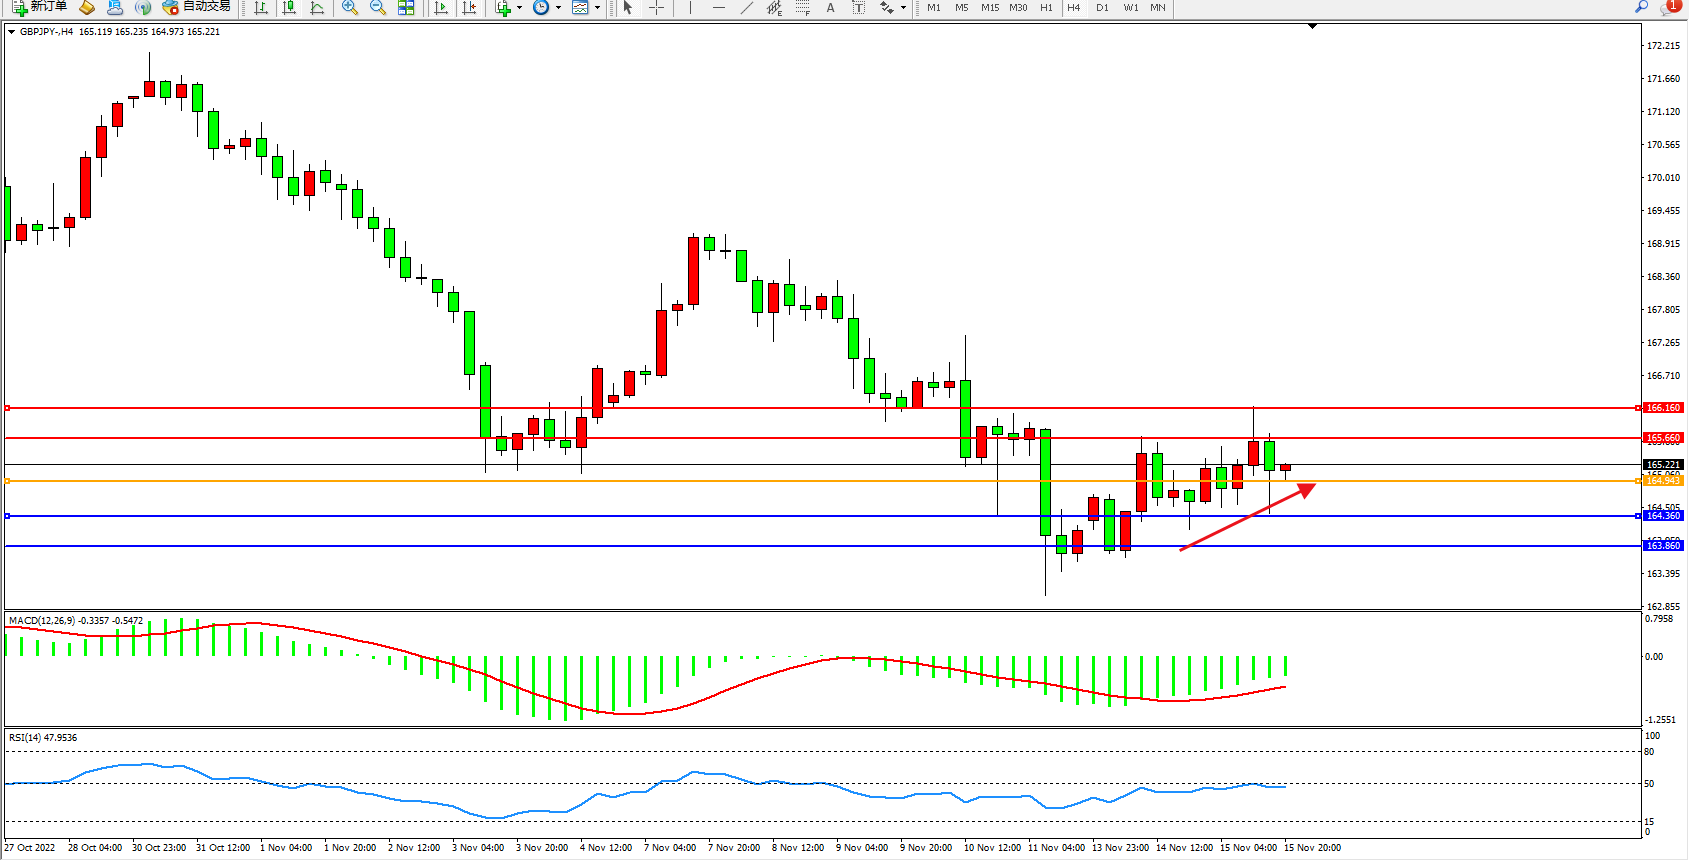The image size is (1689, 861).
Task: Select the text label tool
Action: (x=830, y=7)
